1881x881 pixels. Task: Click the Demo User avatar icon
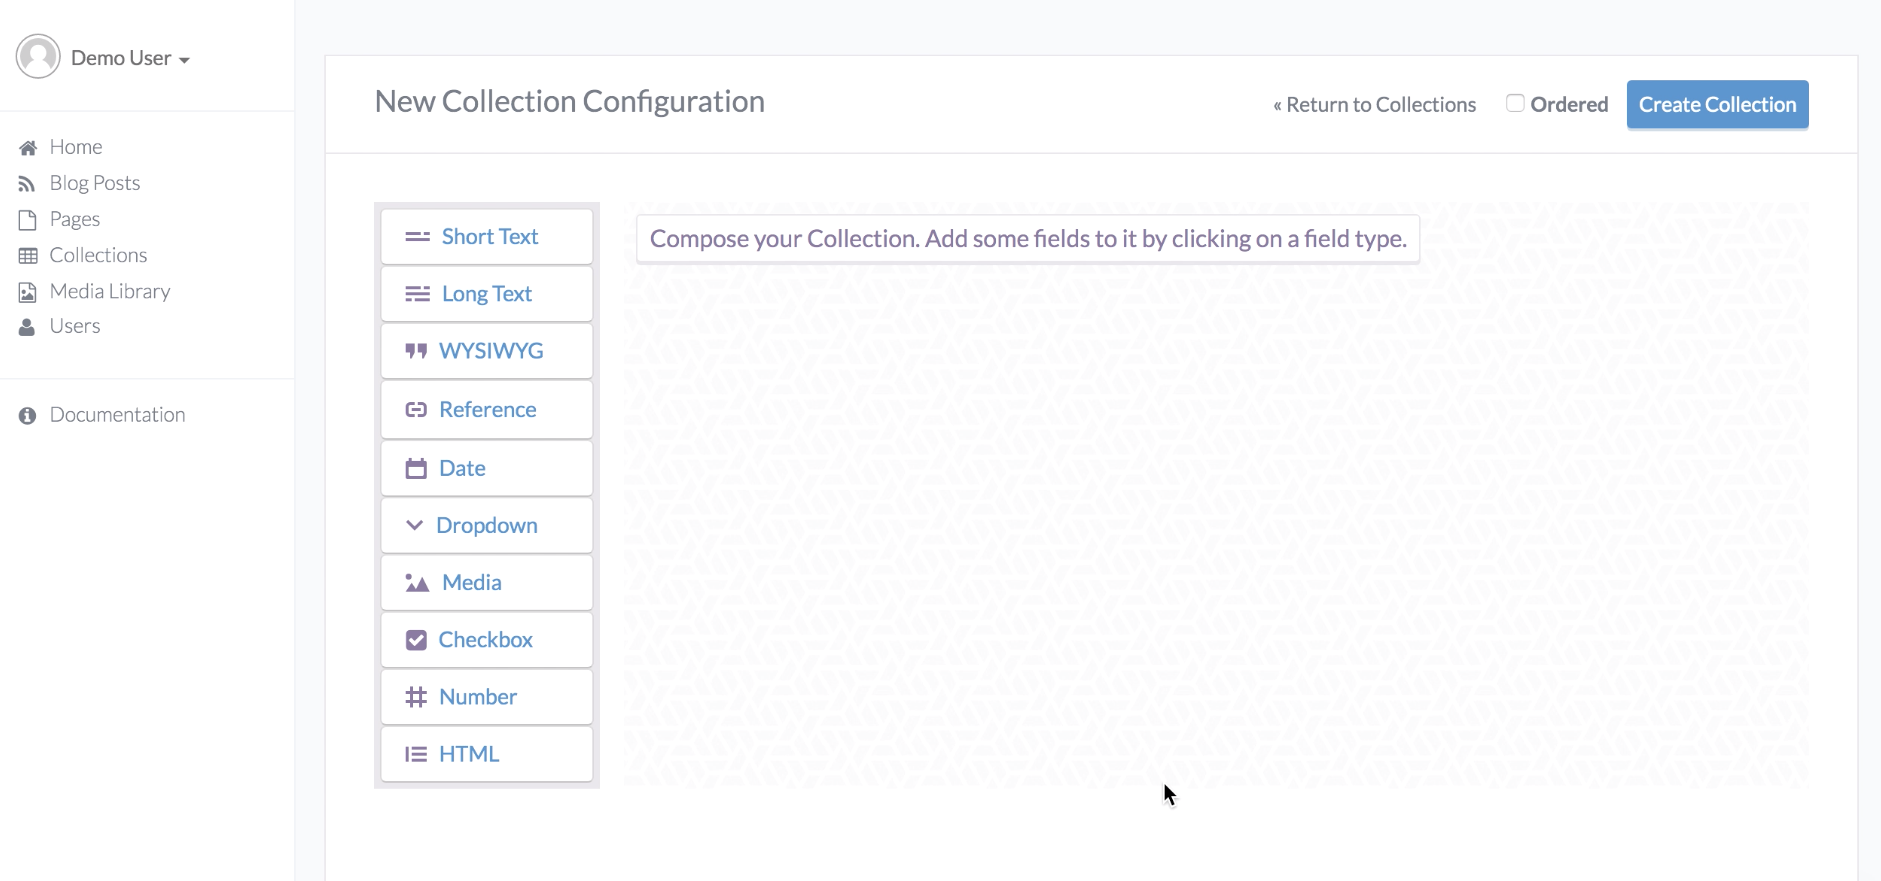pyautogui.click(x=38, y=57)
